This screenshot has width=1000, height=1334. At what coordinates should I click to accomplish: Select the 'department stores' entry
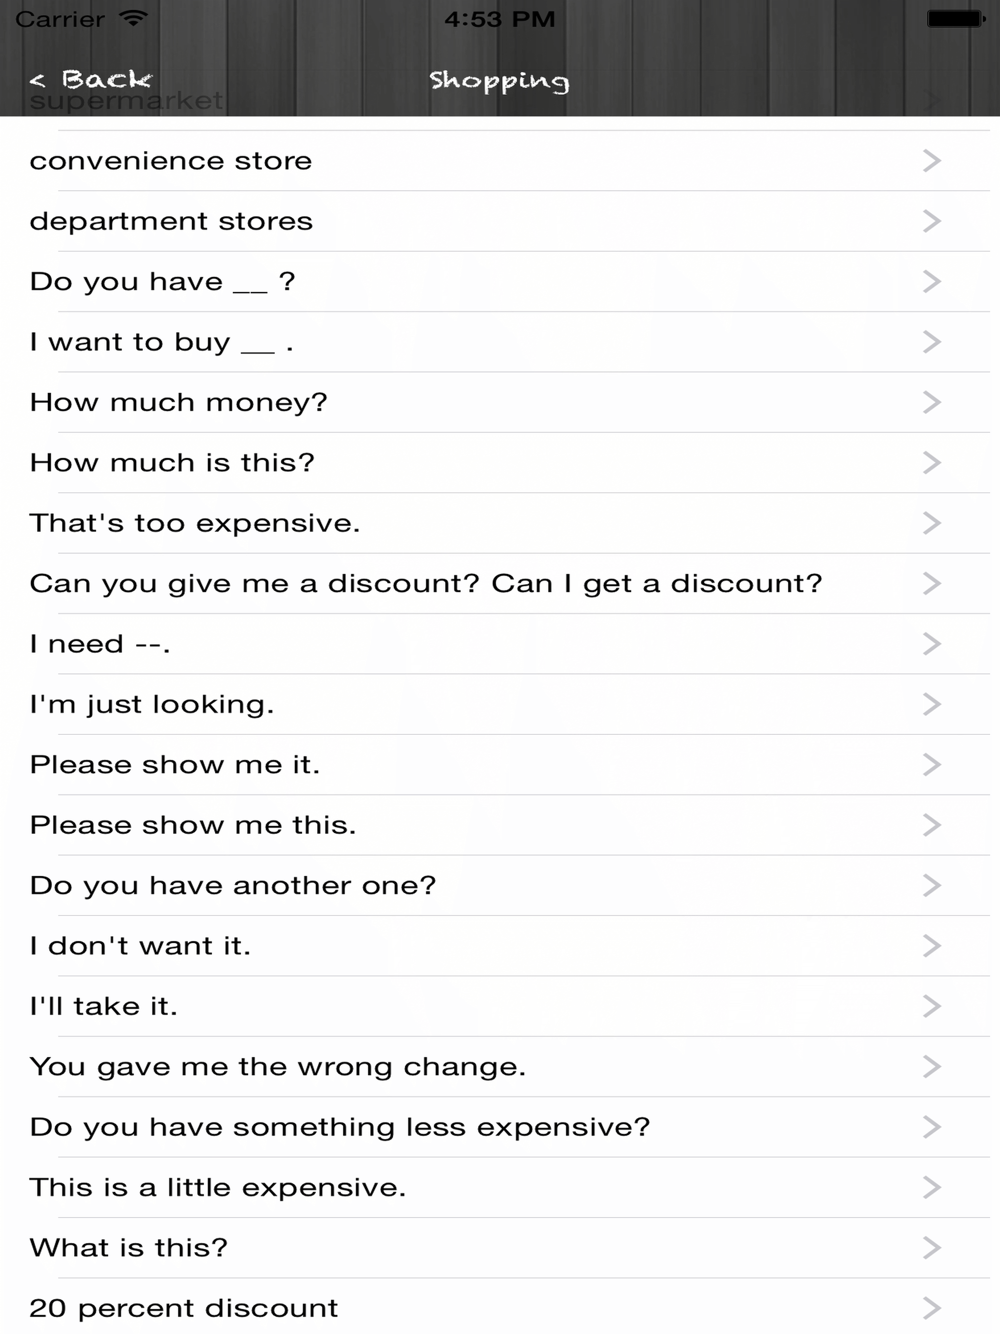tap(500, 221)
